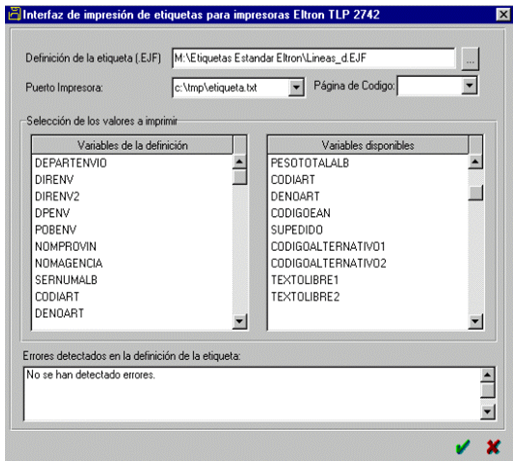Browse for label definition file with ... button
This screenshot has height=469, width=518.
470,59
